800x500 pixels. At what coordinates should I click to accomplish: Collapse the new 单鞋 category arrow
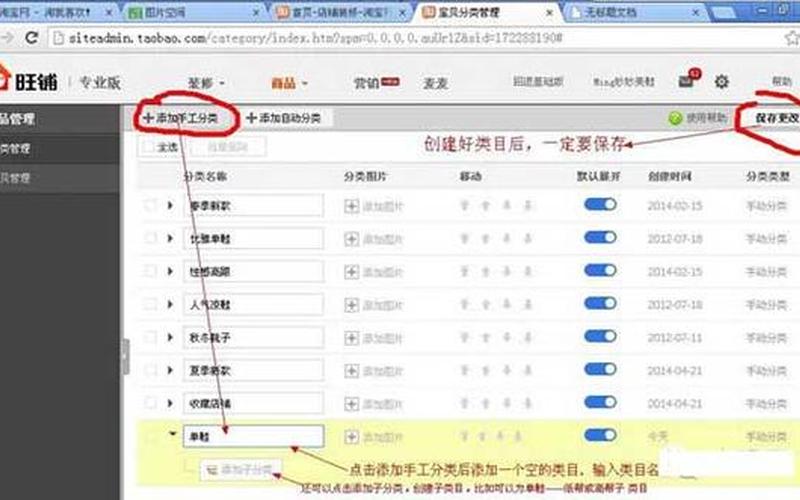172,434
